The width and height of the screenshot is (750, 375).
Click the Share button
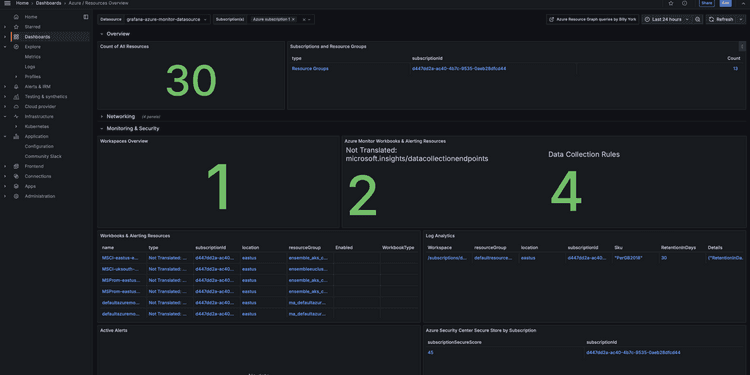(707, 3)
